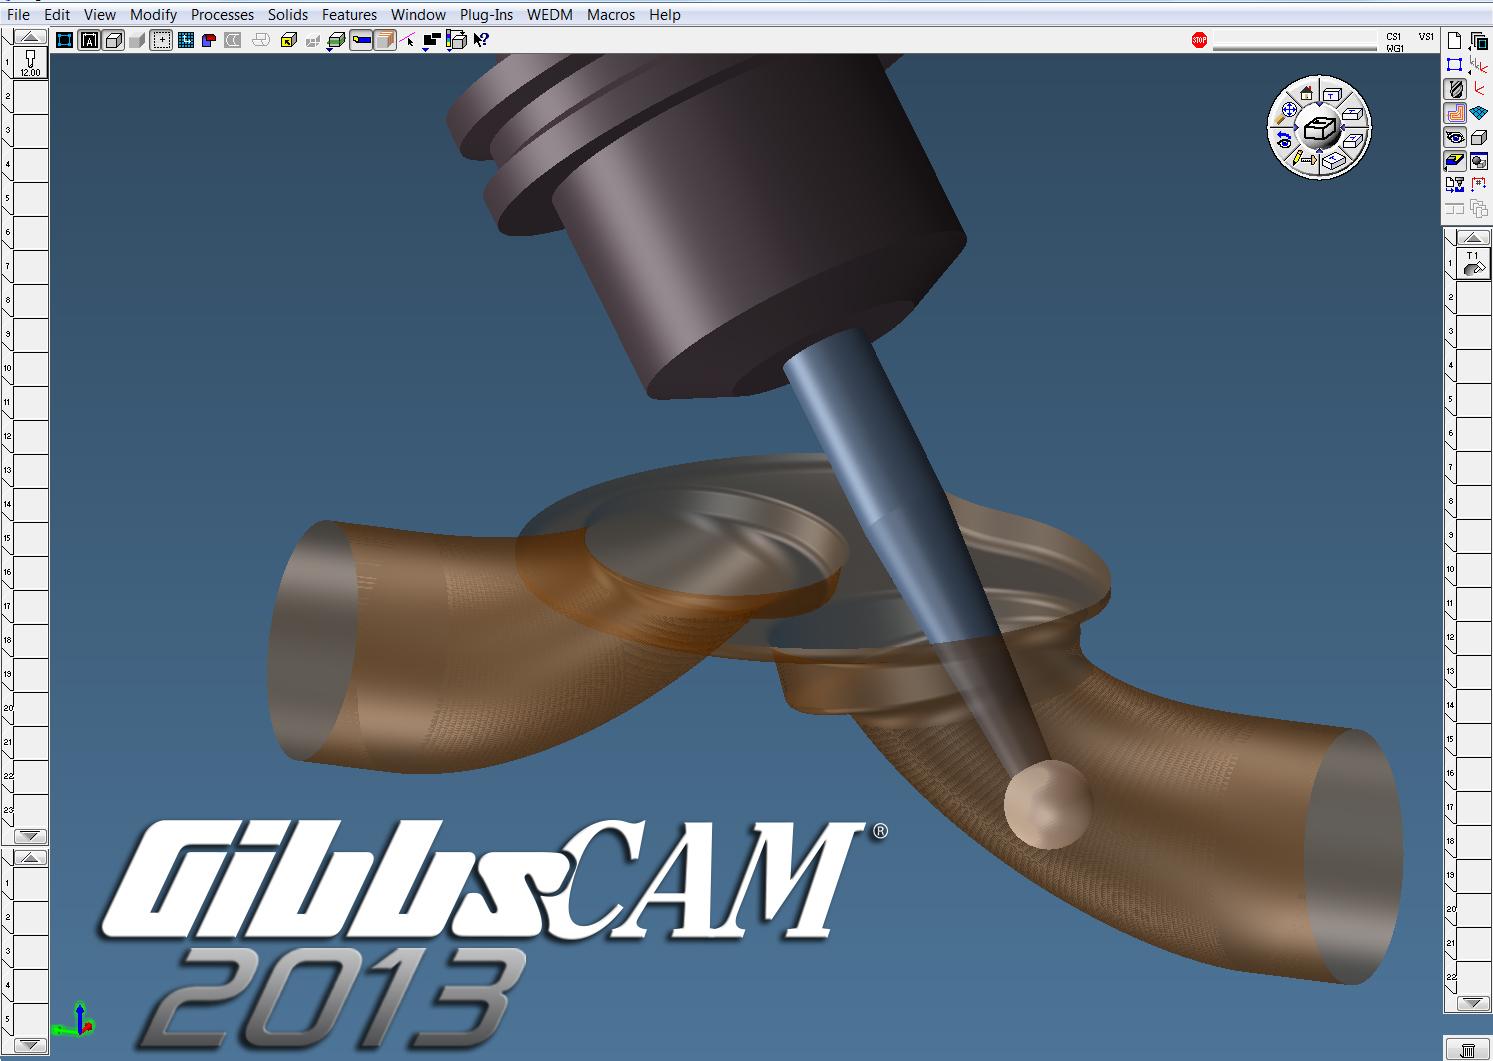
Task: Click the Stop process icon on the toolbar
Action: [1198, 38]
